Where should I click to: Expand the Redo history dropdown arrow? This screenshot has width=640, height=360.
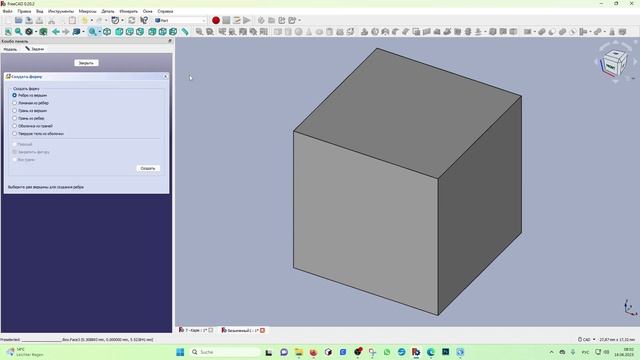pyautogui.click(x=106, y=20)
